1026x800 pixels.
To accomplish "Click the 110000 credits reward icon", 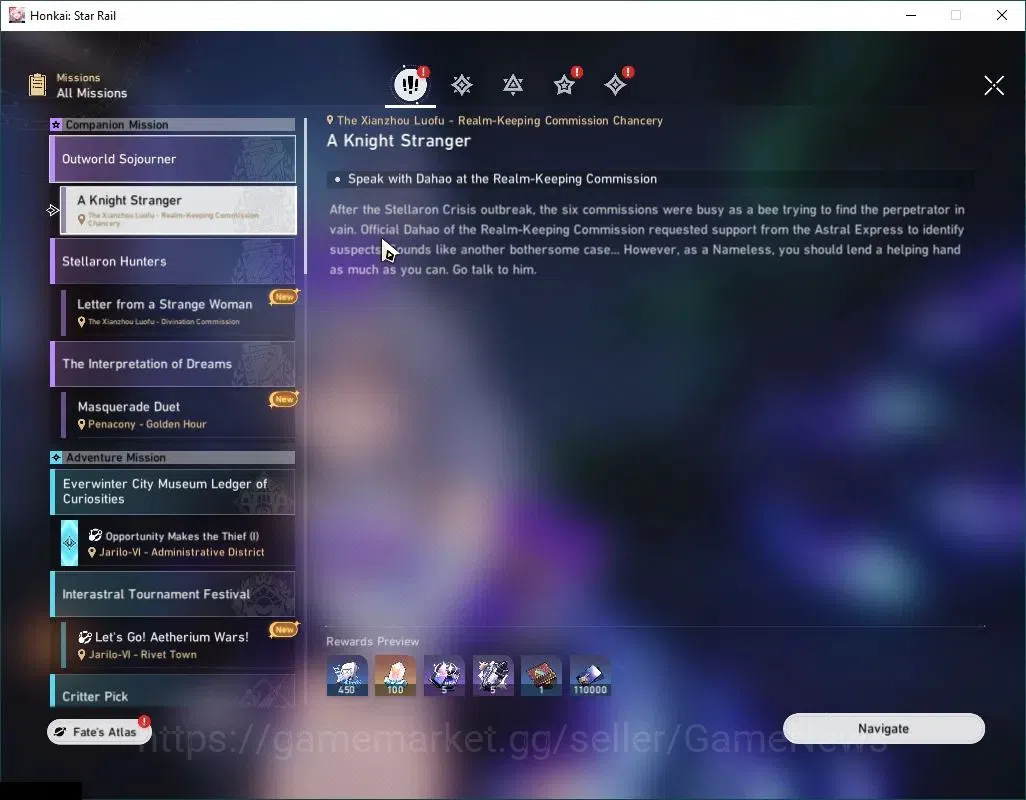I will 590,676.
